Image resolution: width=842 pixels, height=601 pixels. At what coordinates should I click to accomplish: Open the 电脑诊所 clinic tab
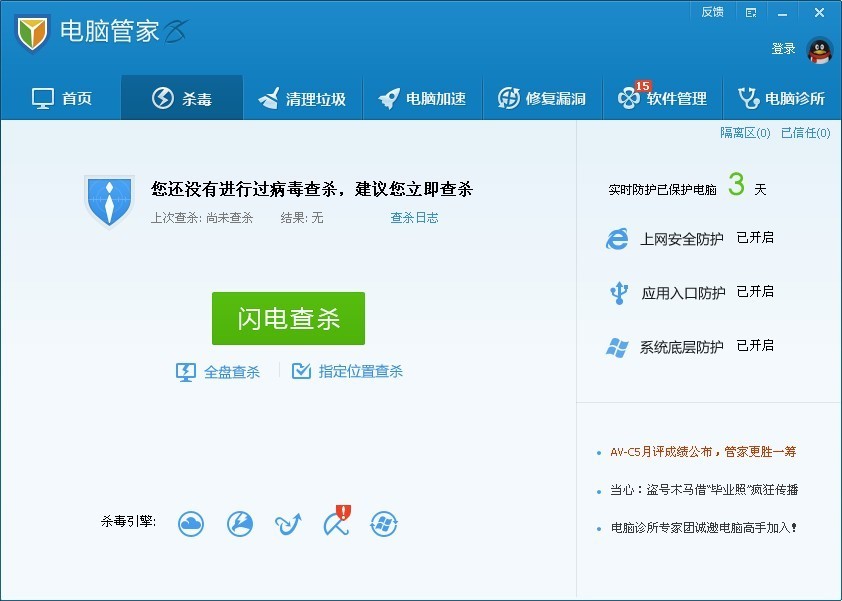pos(782,98)
